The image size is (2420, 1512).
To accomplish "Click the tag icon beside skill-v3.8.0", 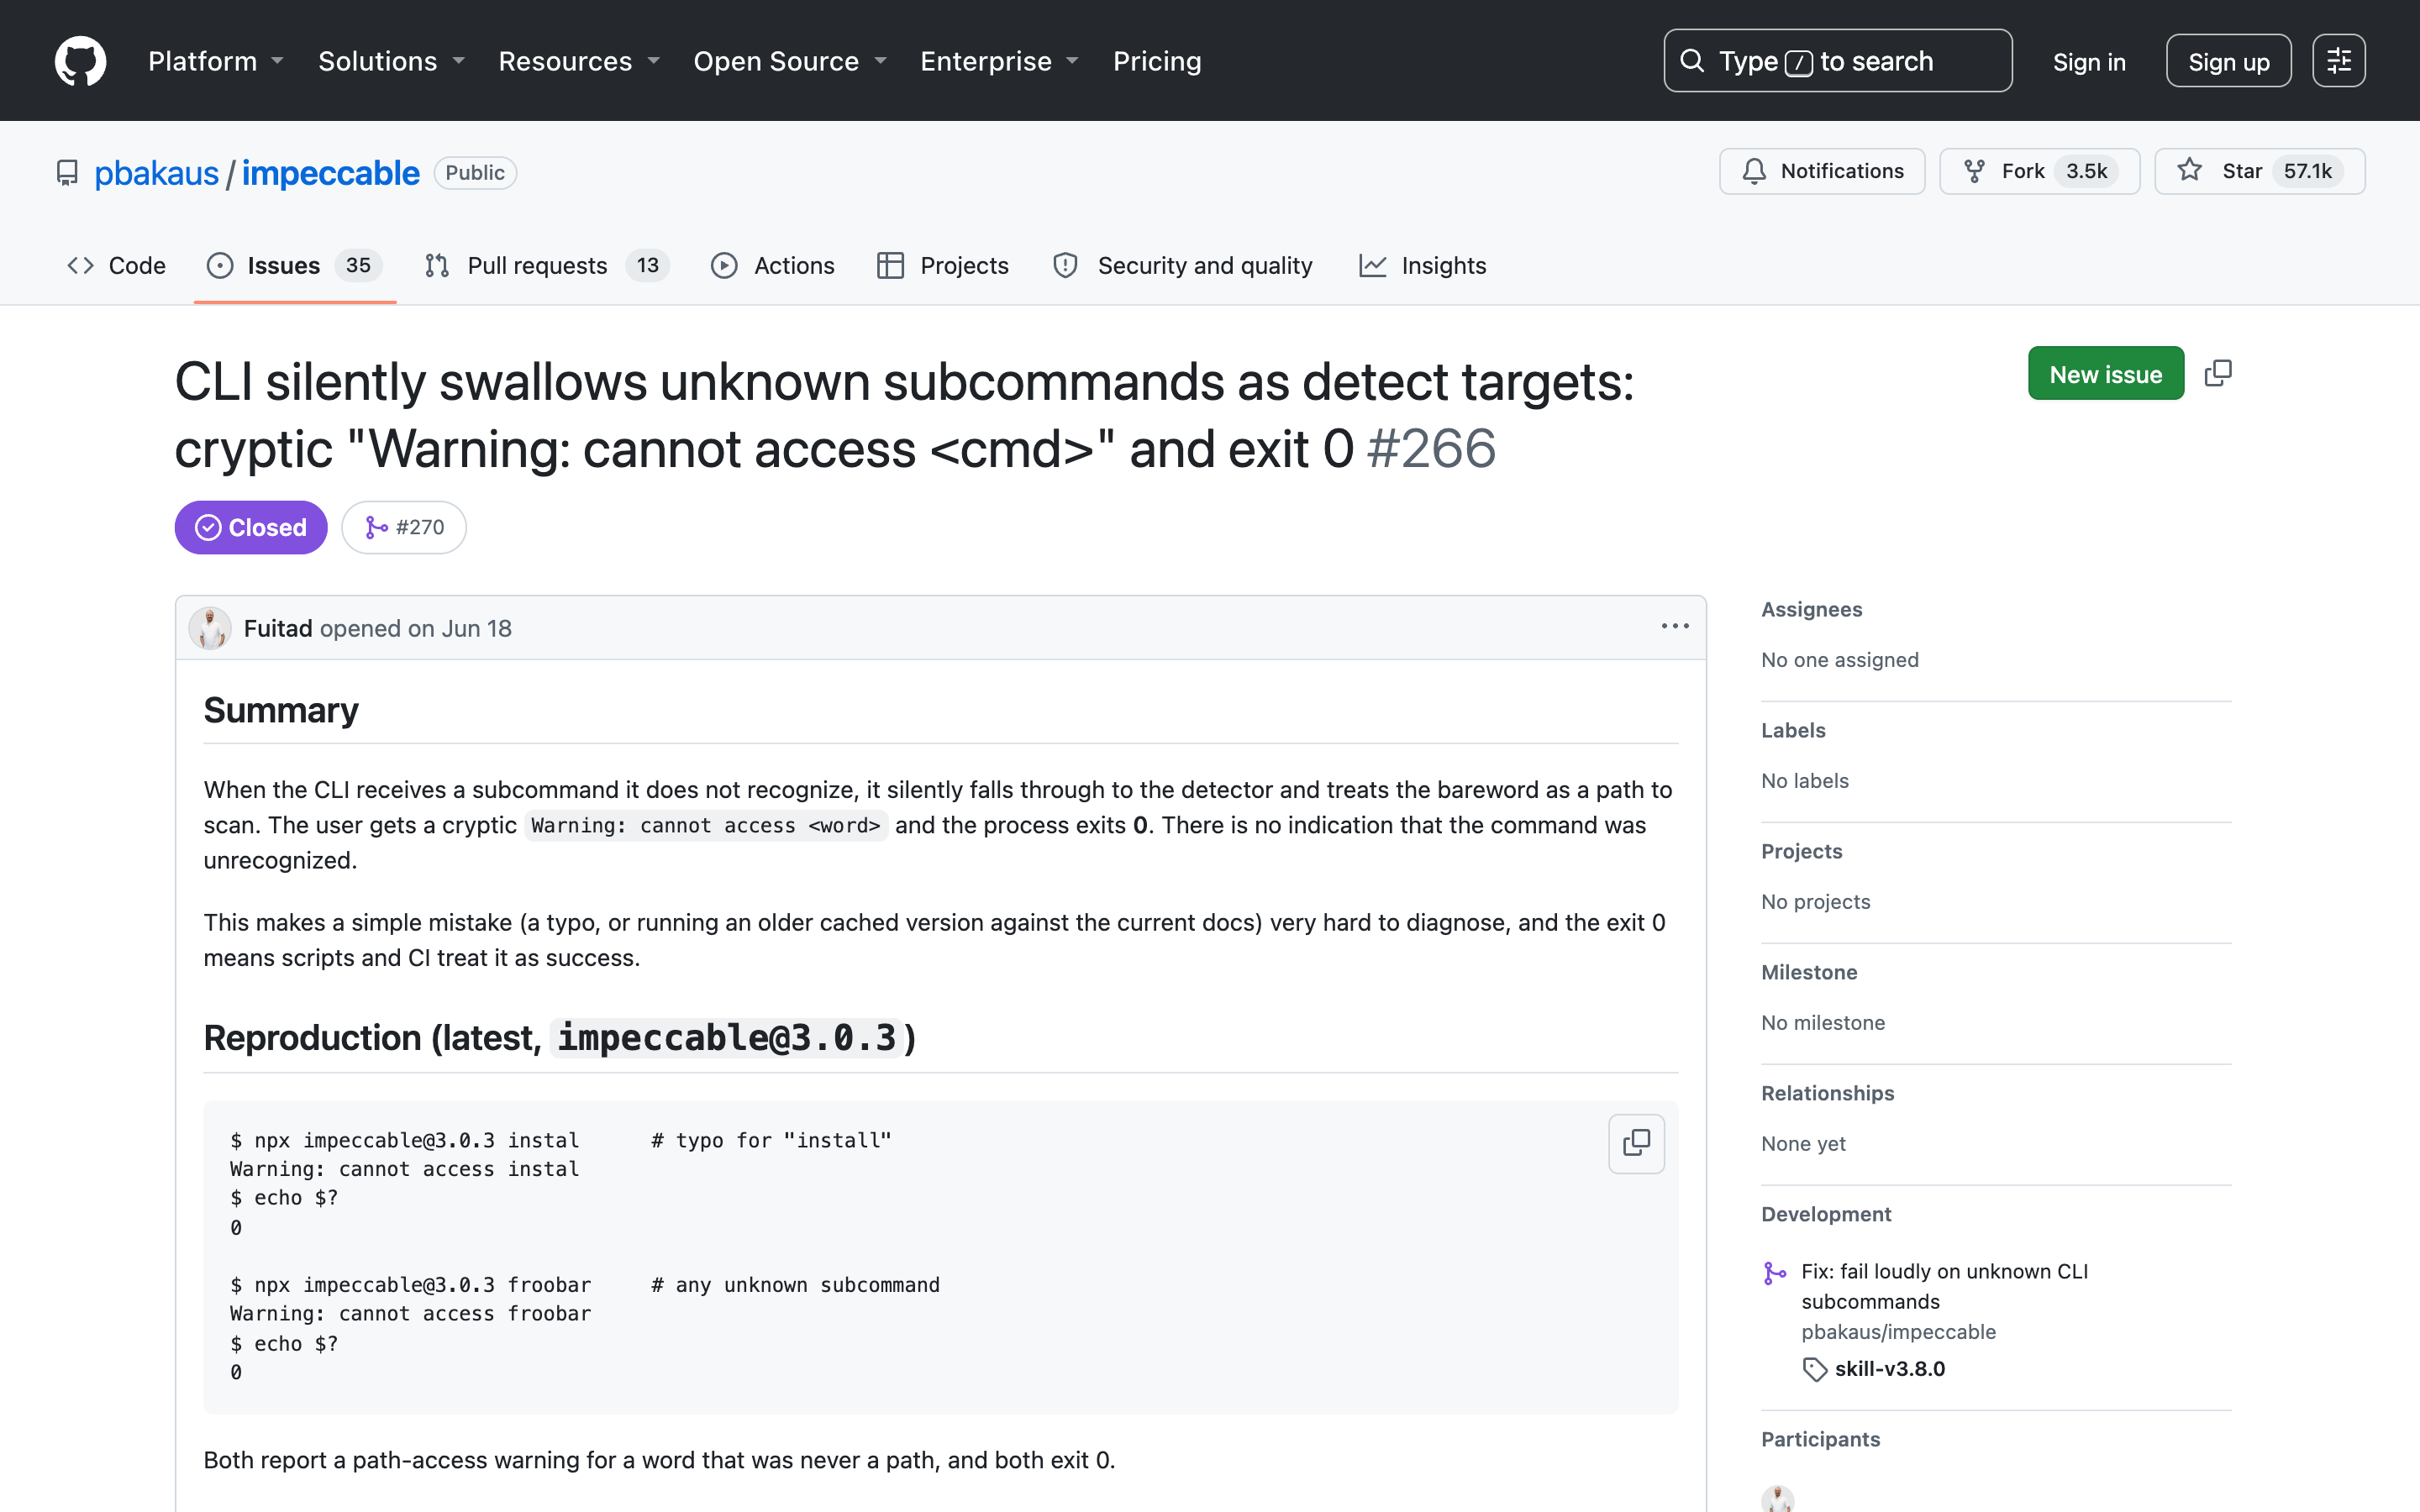I will click(x=1814, y=1369).
